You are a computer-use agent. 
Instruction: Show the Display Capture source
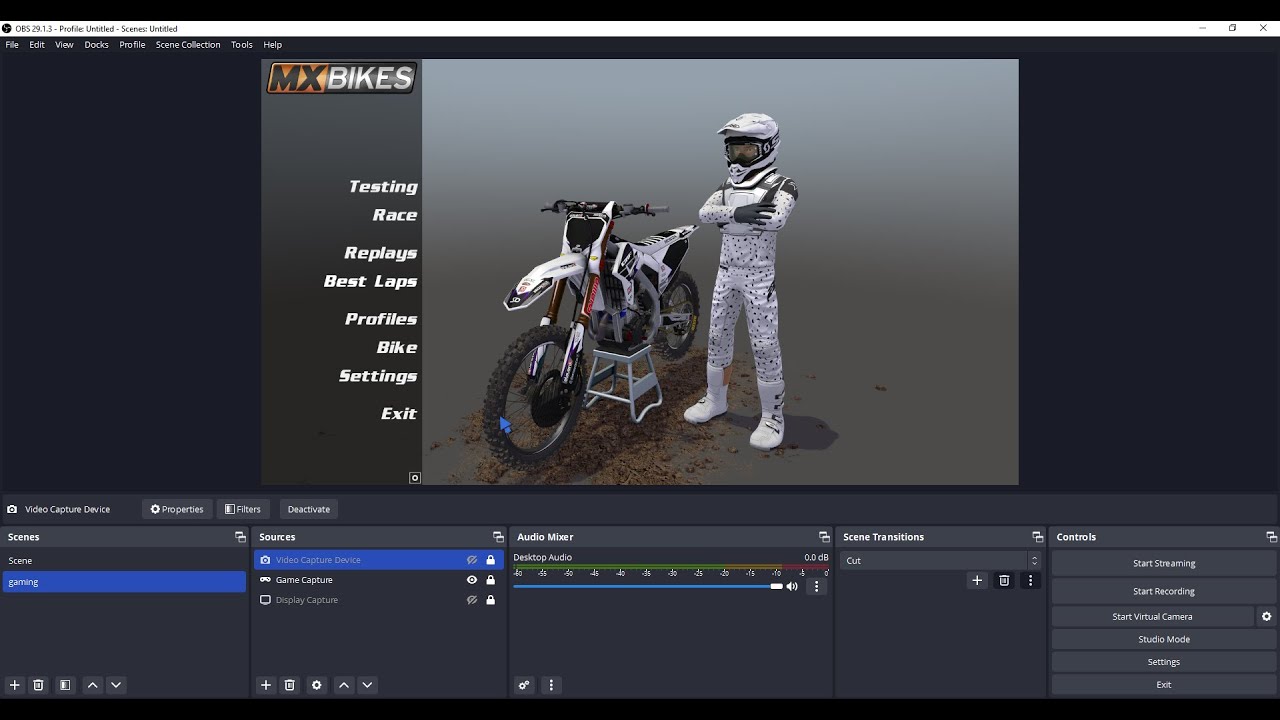(472, 600)
